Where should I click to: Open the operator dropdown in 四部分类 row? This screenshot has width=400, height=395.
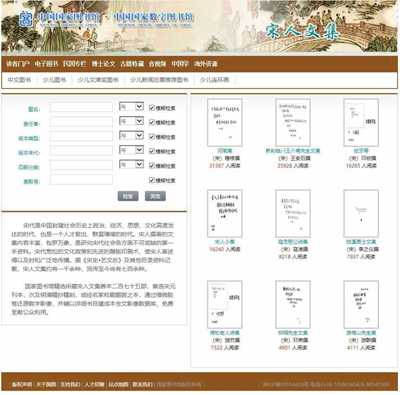(131, 164)
